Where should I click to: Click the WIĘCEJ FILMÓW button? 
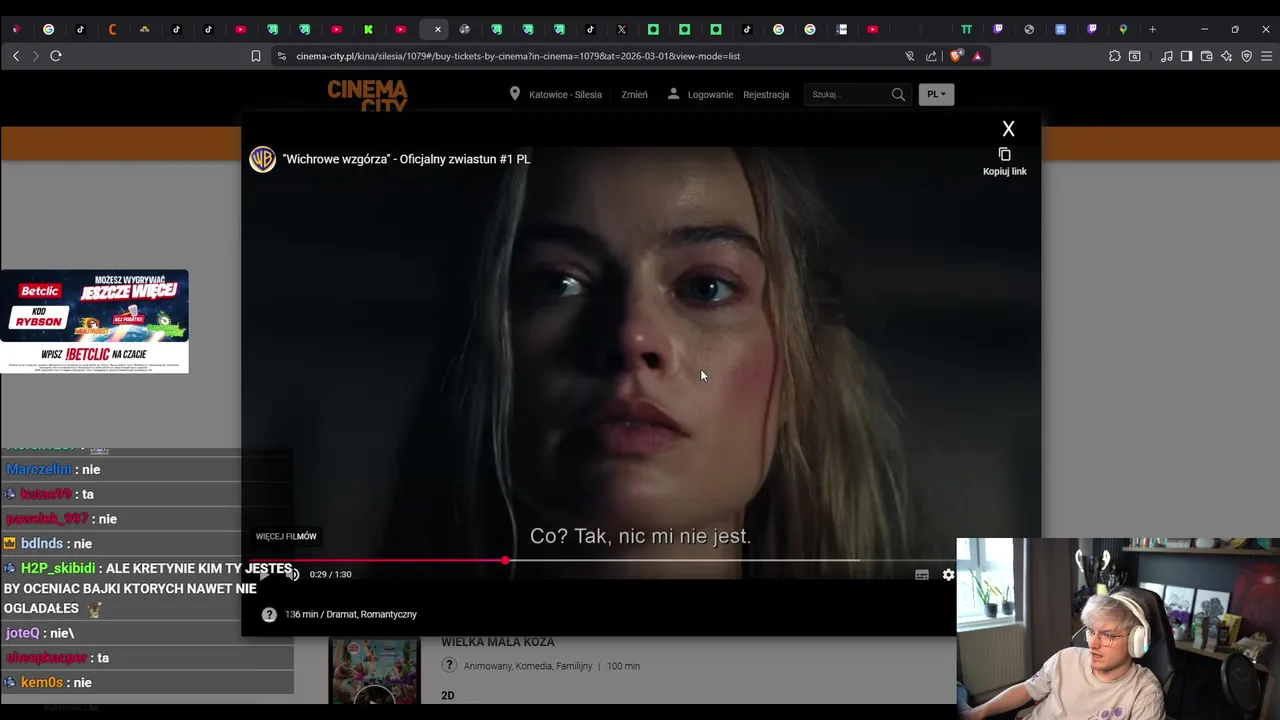point(286,537)
